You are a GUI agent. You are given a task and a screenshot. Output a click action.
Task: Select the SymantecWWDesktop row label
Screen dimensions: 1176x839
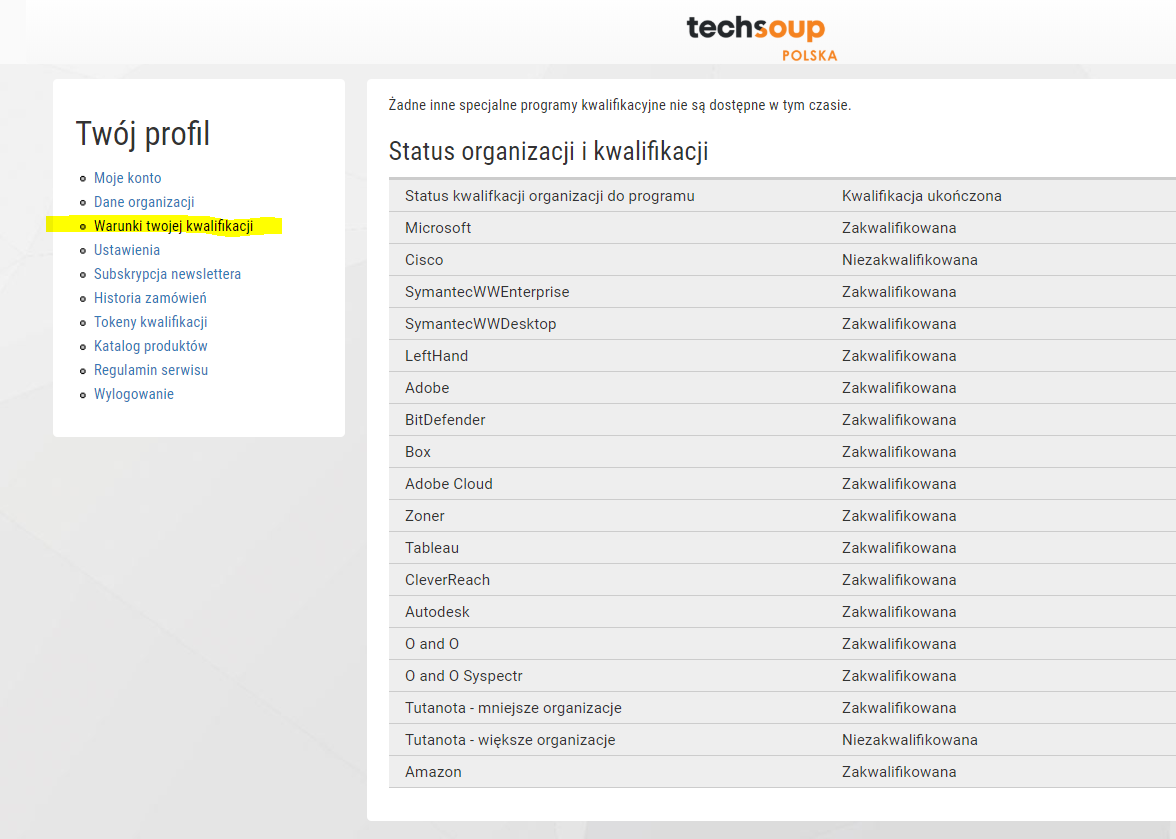(x=481, y=324)
